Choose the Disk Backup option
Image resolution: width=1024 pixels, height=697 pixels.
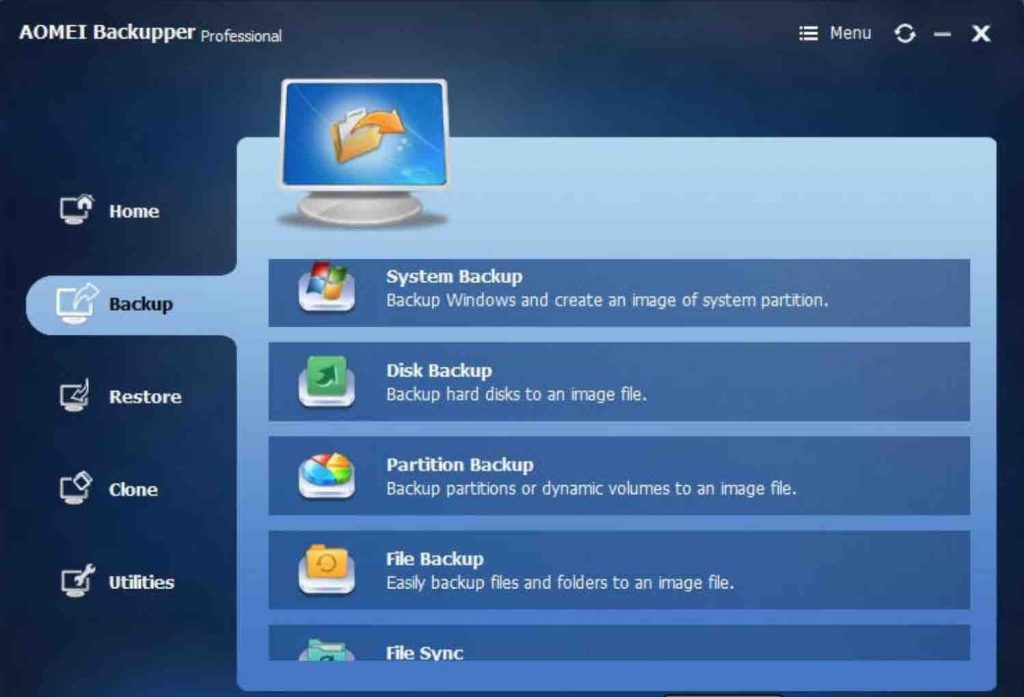620,381
